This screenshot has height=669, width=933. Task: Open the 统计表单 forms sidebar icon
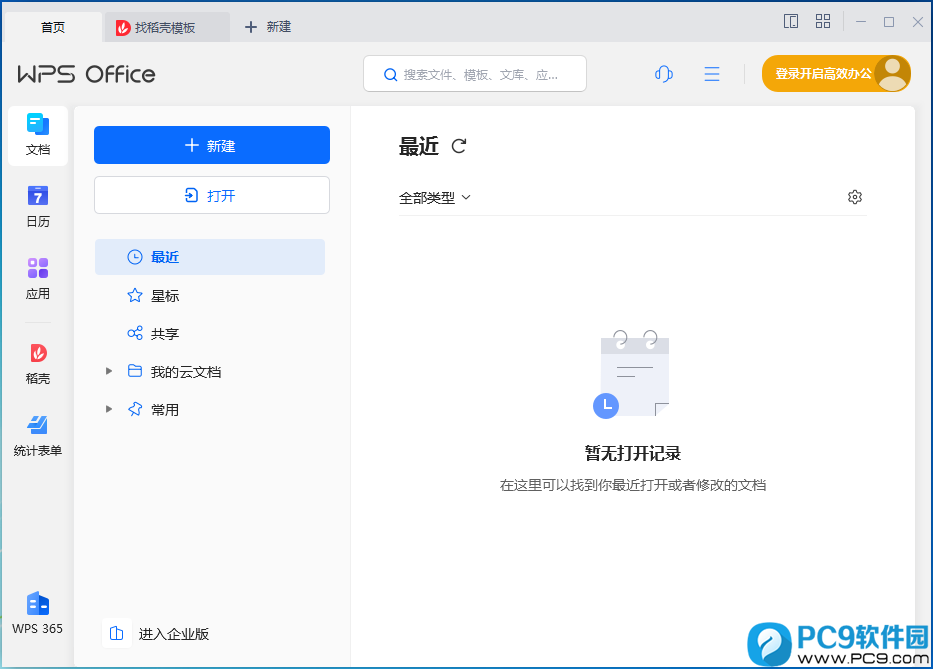[x=37, y=436]
